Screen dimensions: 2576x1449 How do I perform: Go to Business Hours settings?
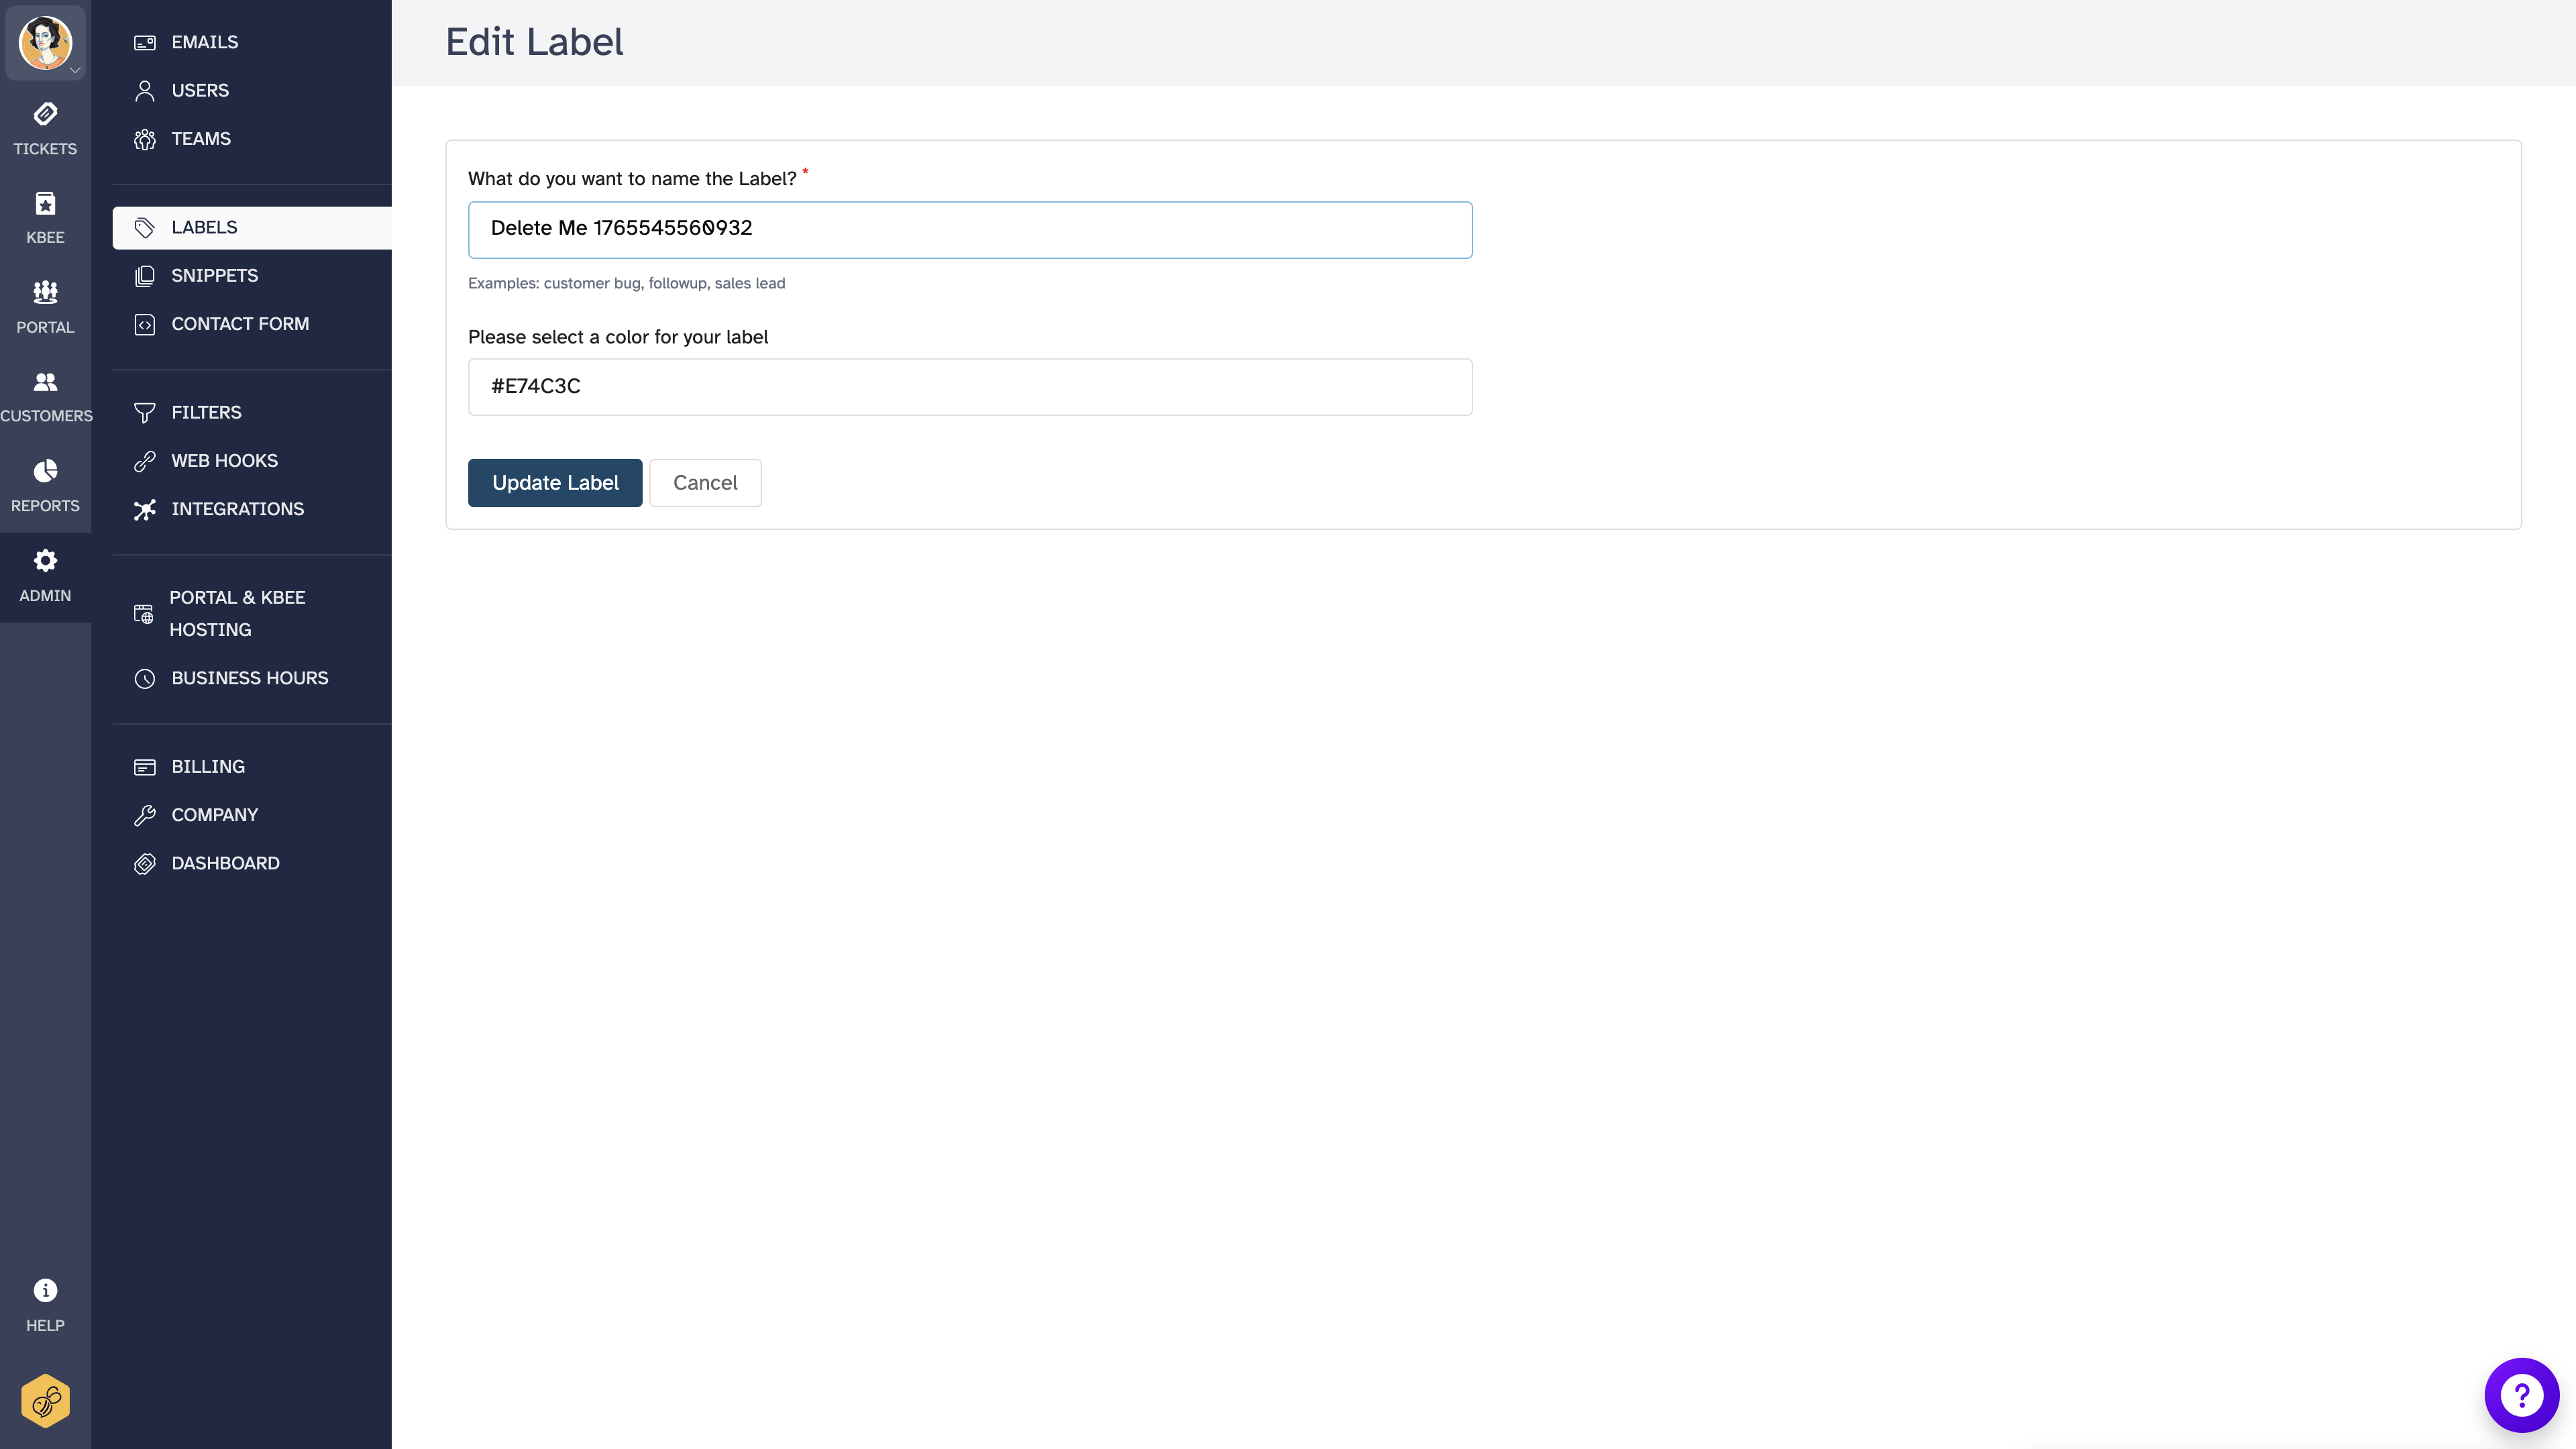click(249, 677)
